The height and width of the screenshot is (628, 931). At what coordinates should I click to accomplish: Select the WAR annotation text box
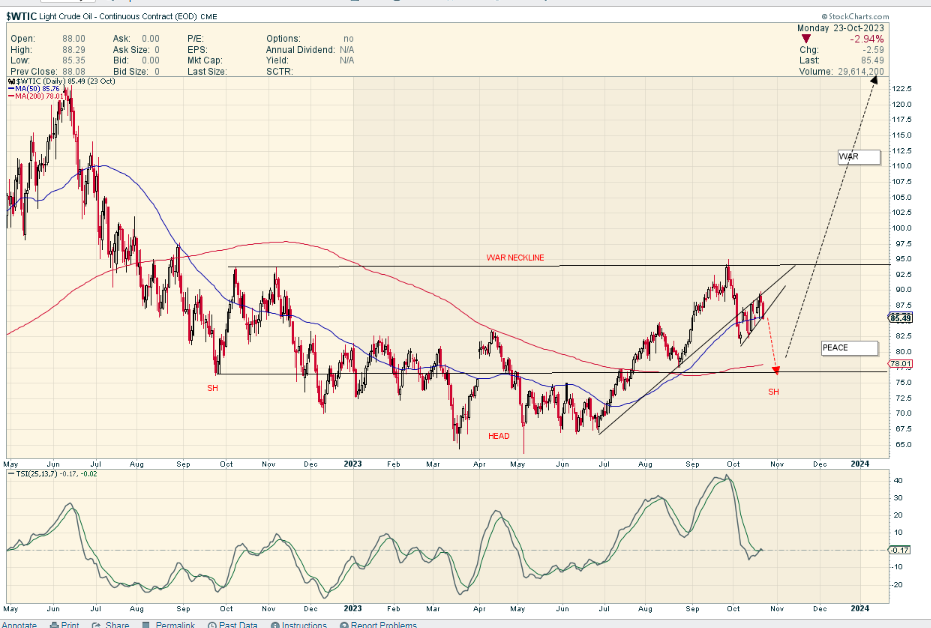click(x=858, y=157)
